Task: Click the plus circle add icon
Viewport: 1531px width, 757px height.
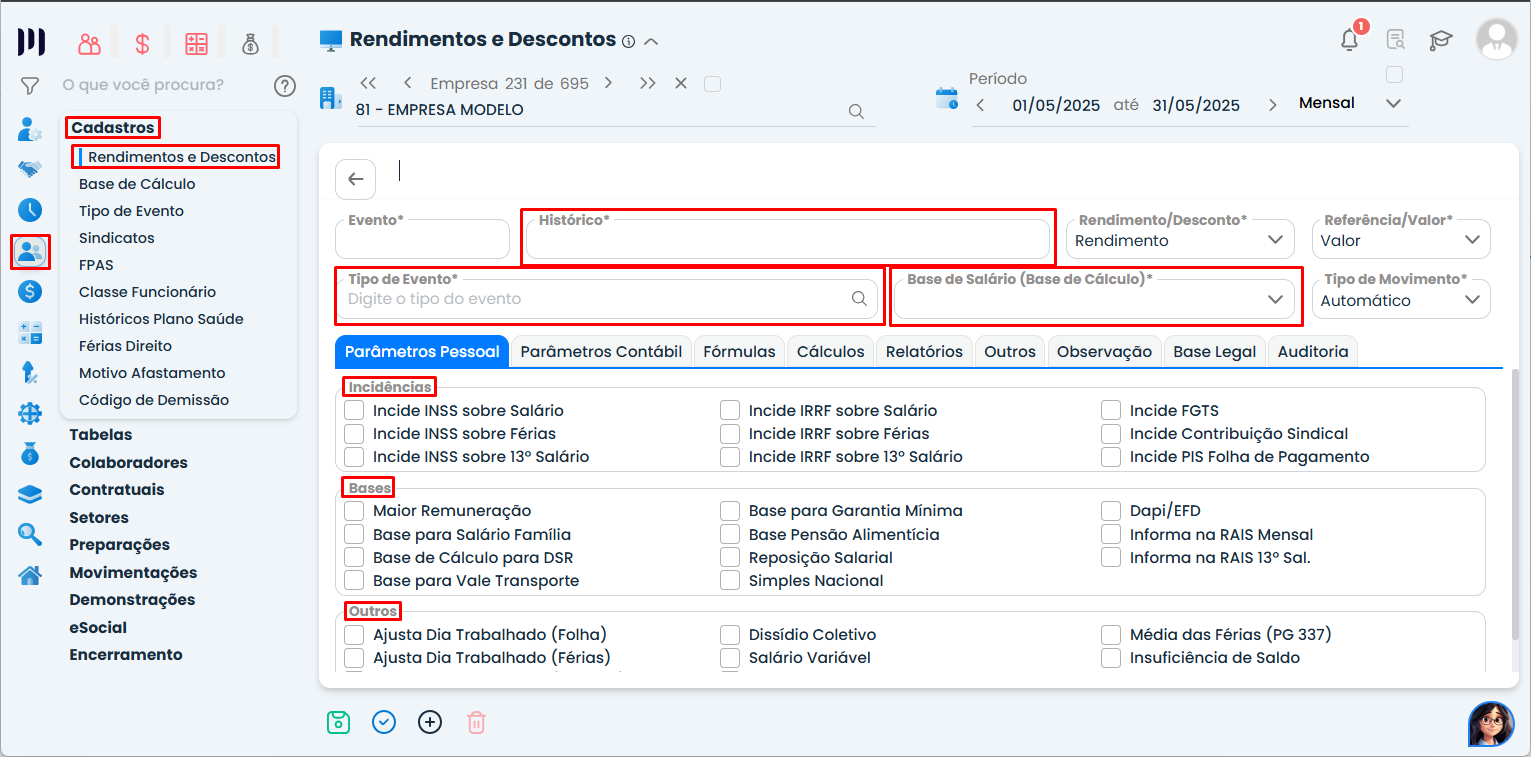Action: click(430, 722)
